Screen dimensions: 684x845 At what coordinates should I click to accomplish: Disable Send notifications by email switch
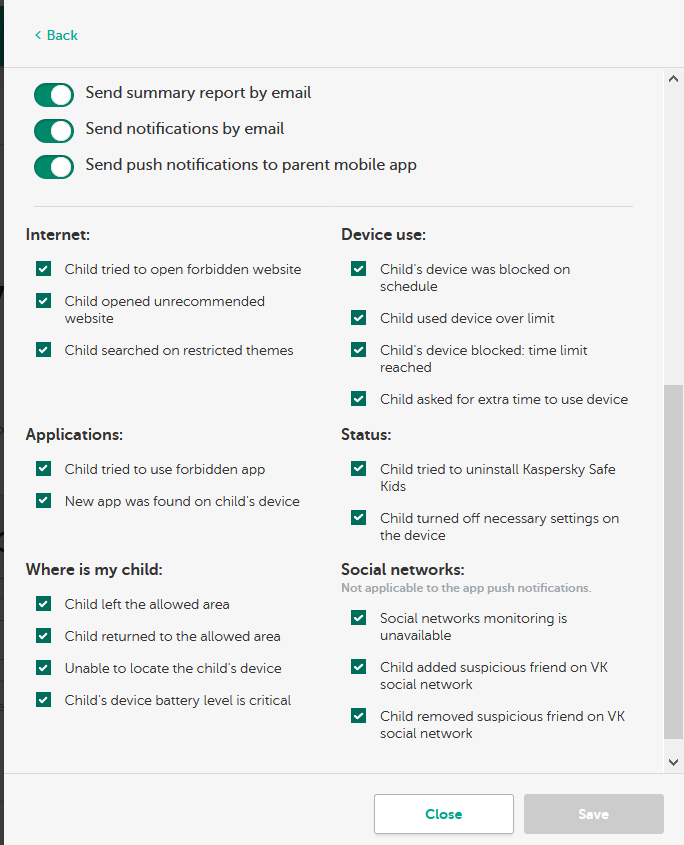54,130
